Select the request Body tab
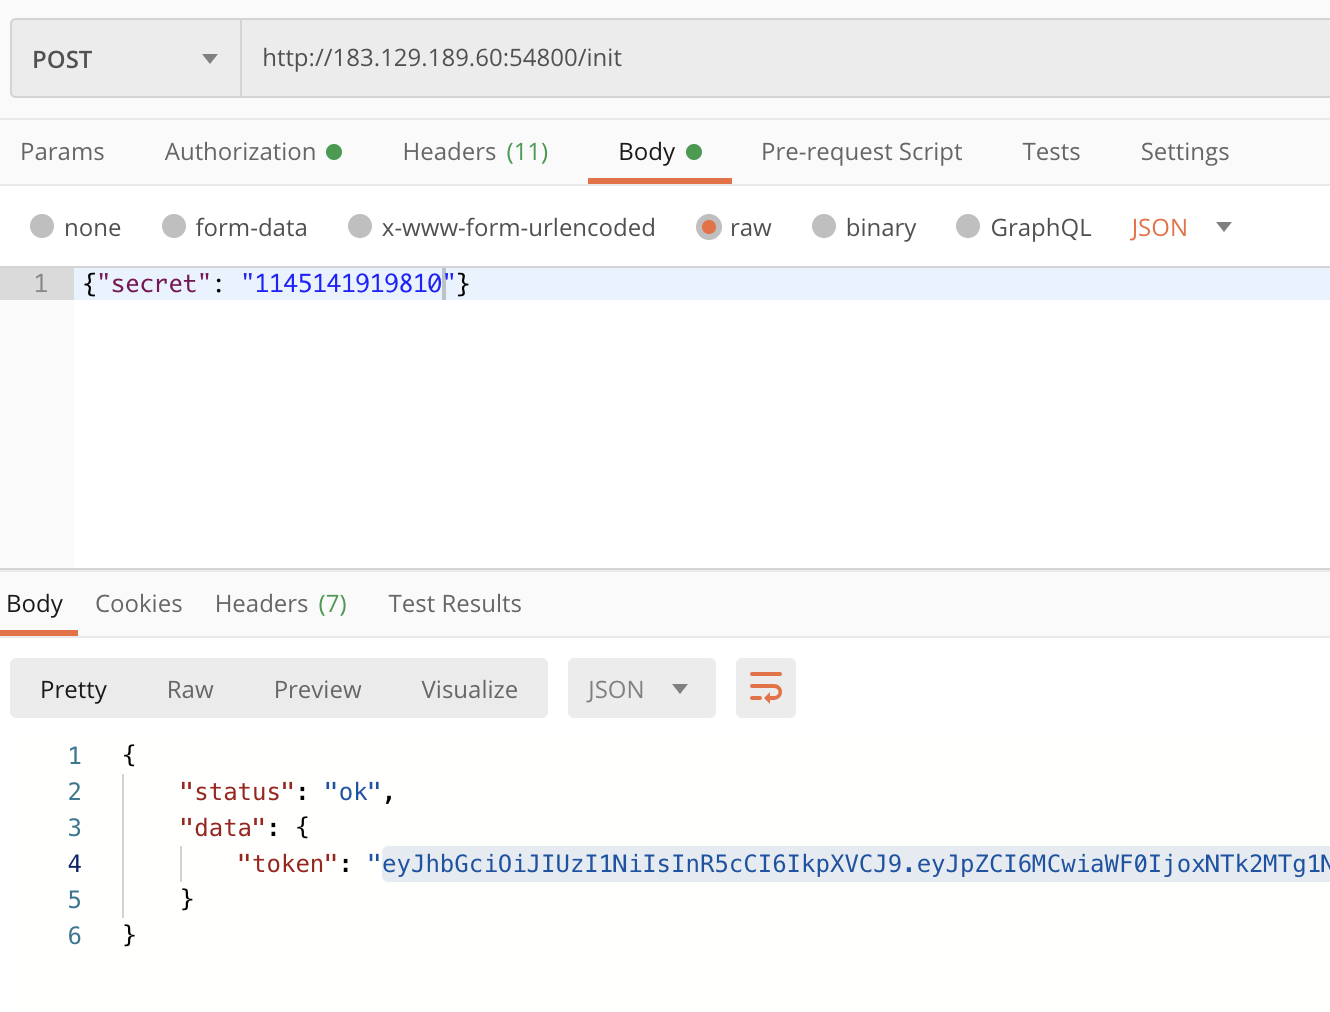The image size is (1330, 1012). (x=660, y=152)
